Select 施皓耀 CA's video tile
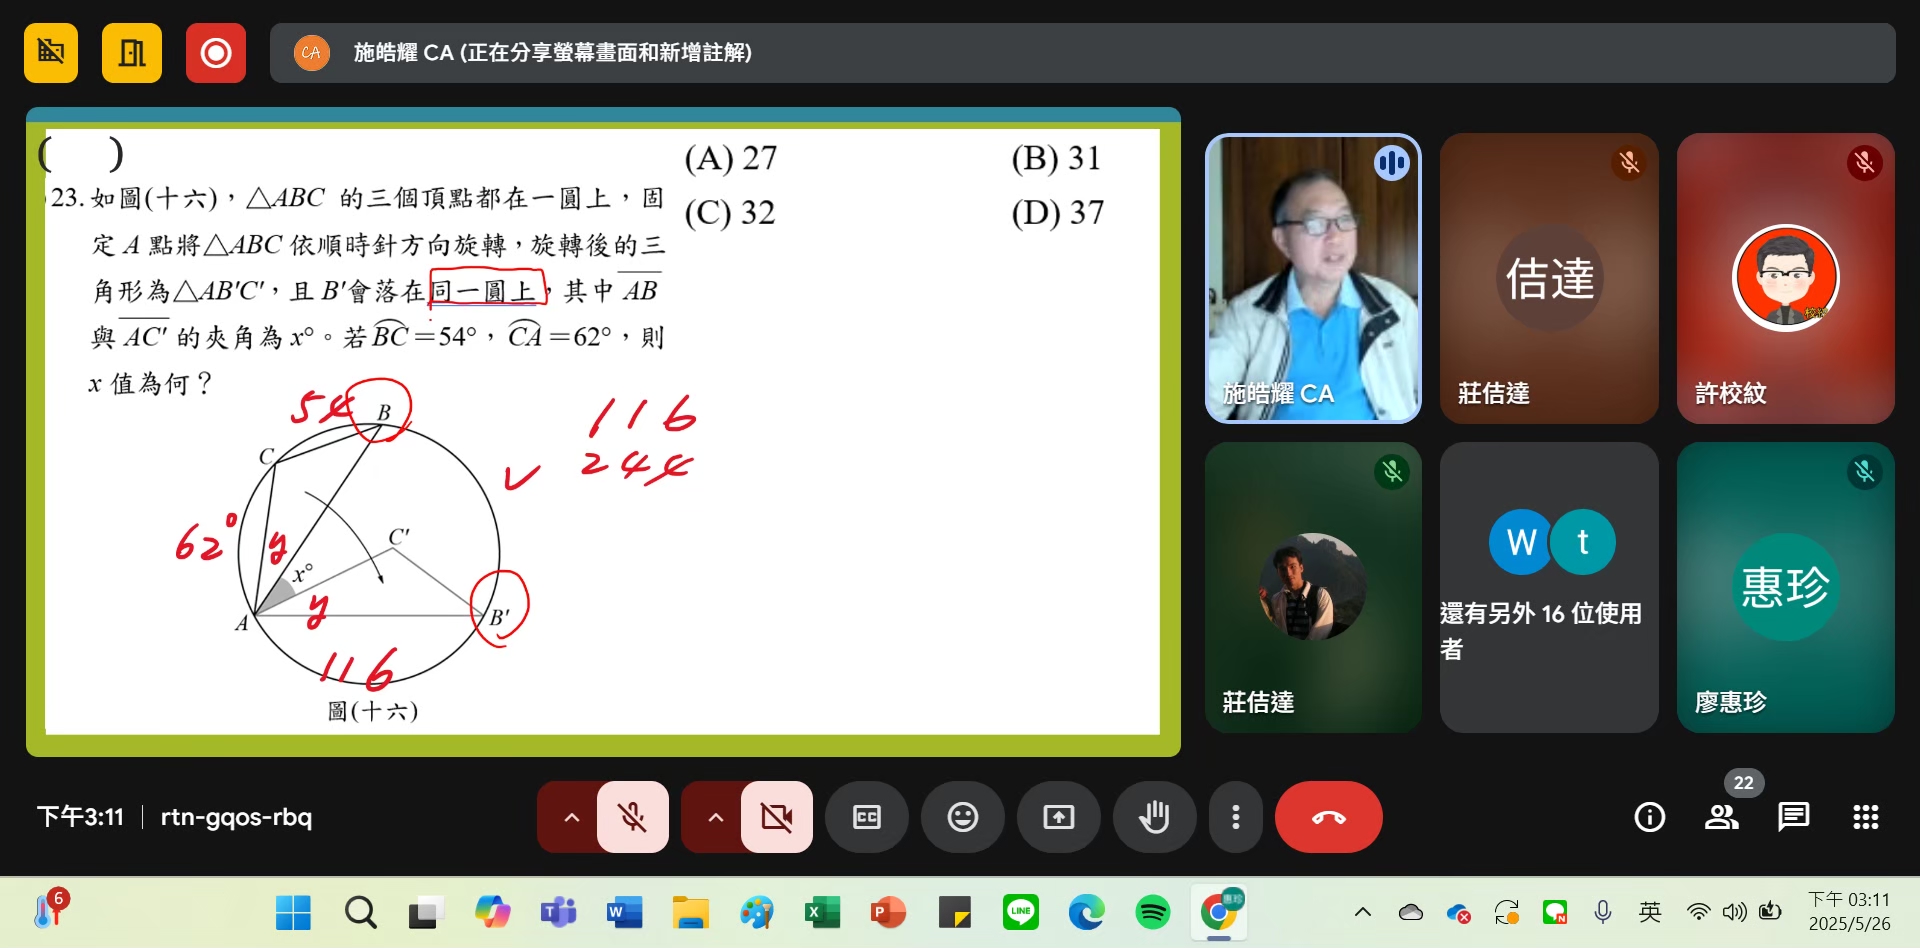The width and height of the screenshot is (1920, 948). point(1313,278)
